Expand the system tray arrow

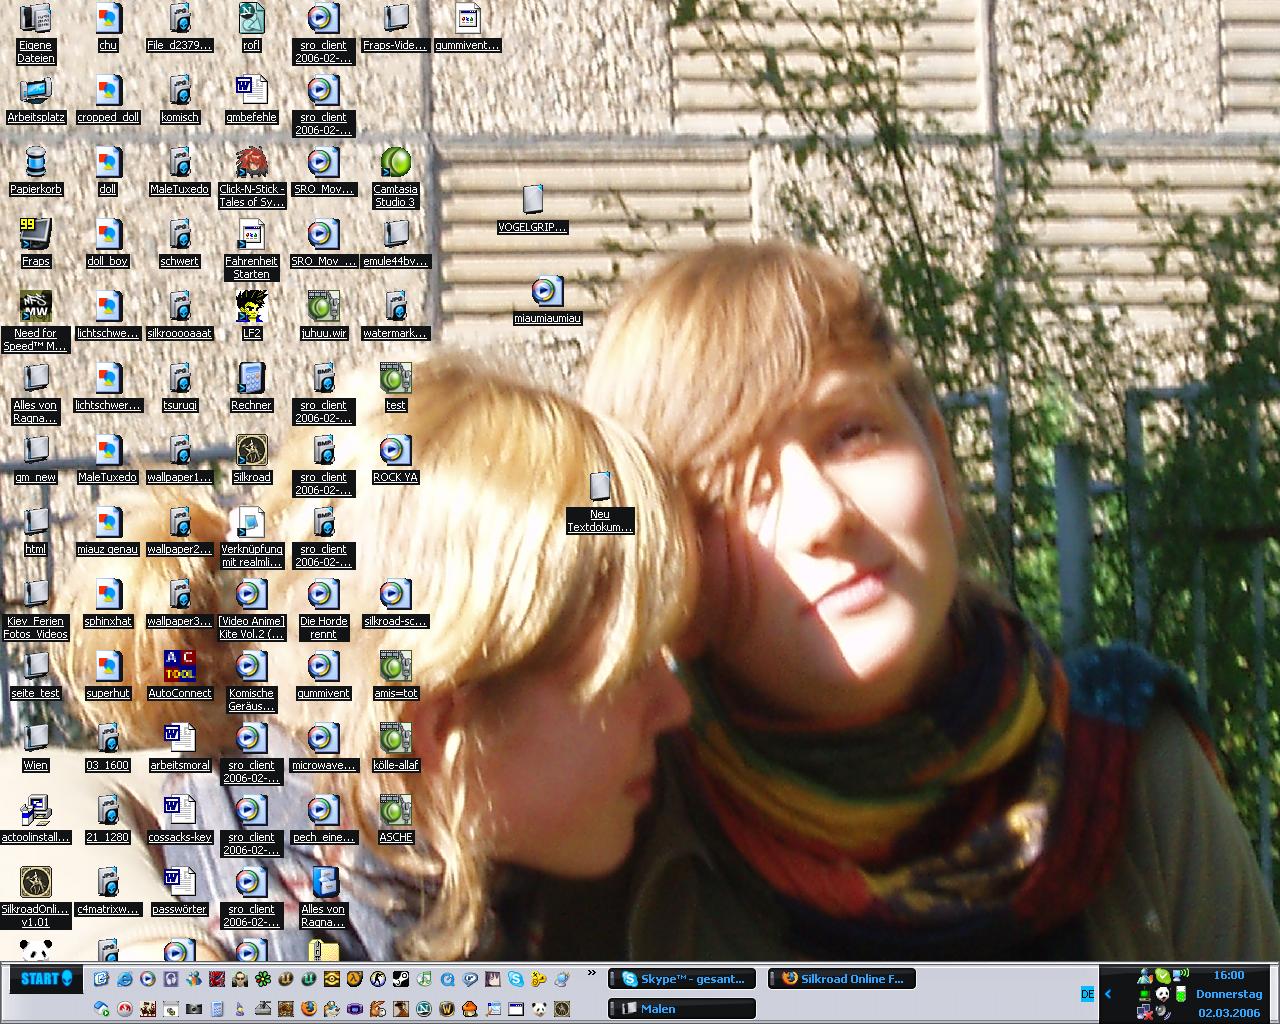click(1108, 993)
